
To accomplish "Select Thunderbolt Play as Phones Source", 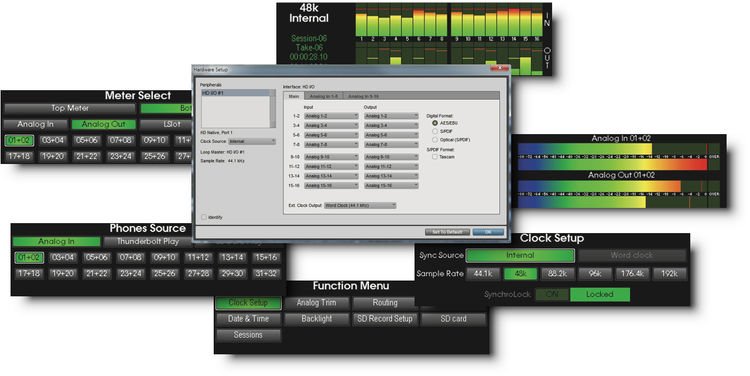I will click(148, 242).
